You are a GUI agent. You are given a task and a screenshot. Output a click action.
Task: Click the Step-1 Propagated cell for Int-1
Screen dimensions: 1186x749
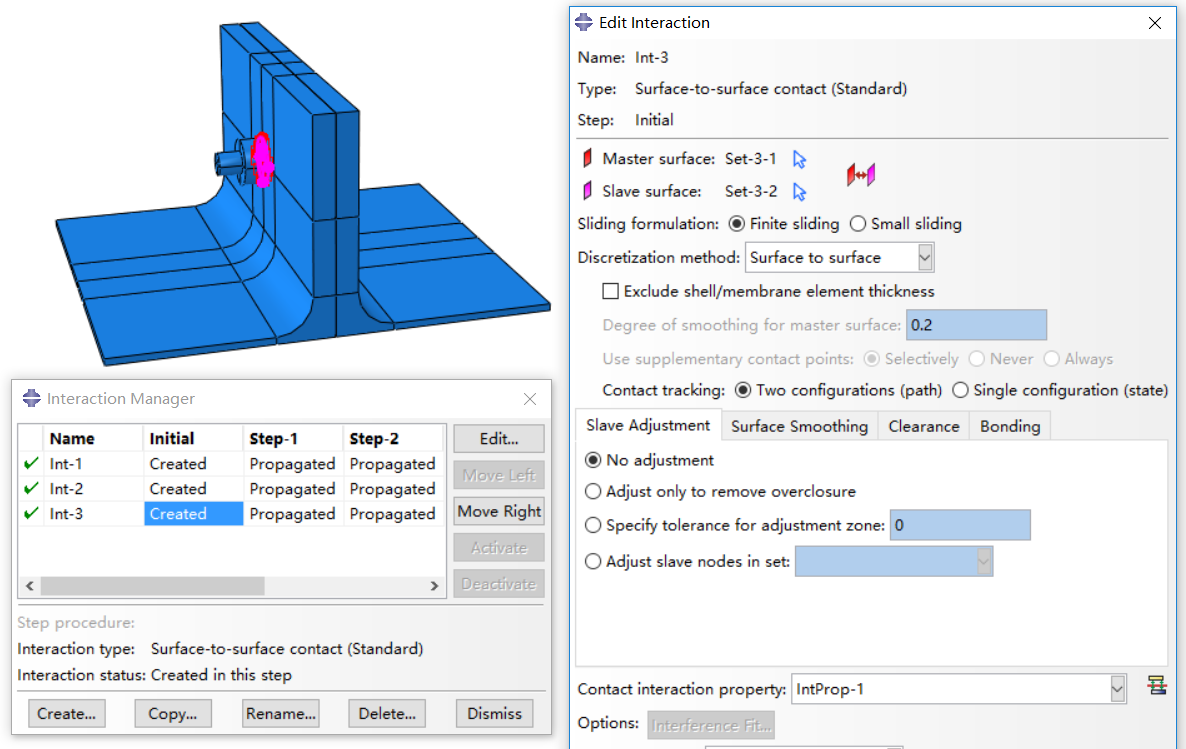coord(292,464)
